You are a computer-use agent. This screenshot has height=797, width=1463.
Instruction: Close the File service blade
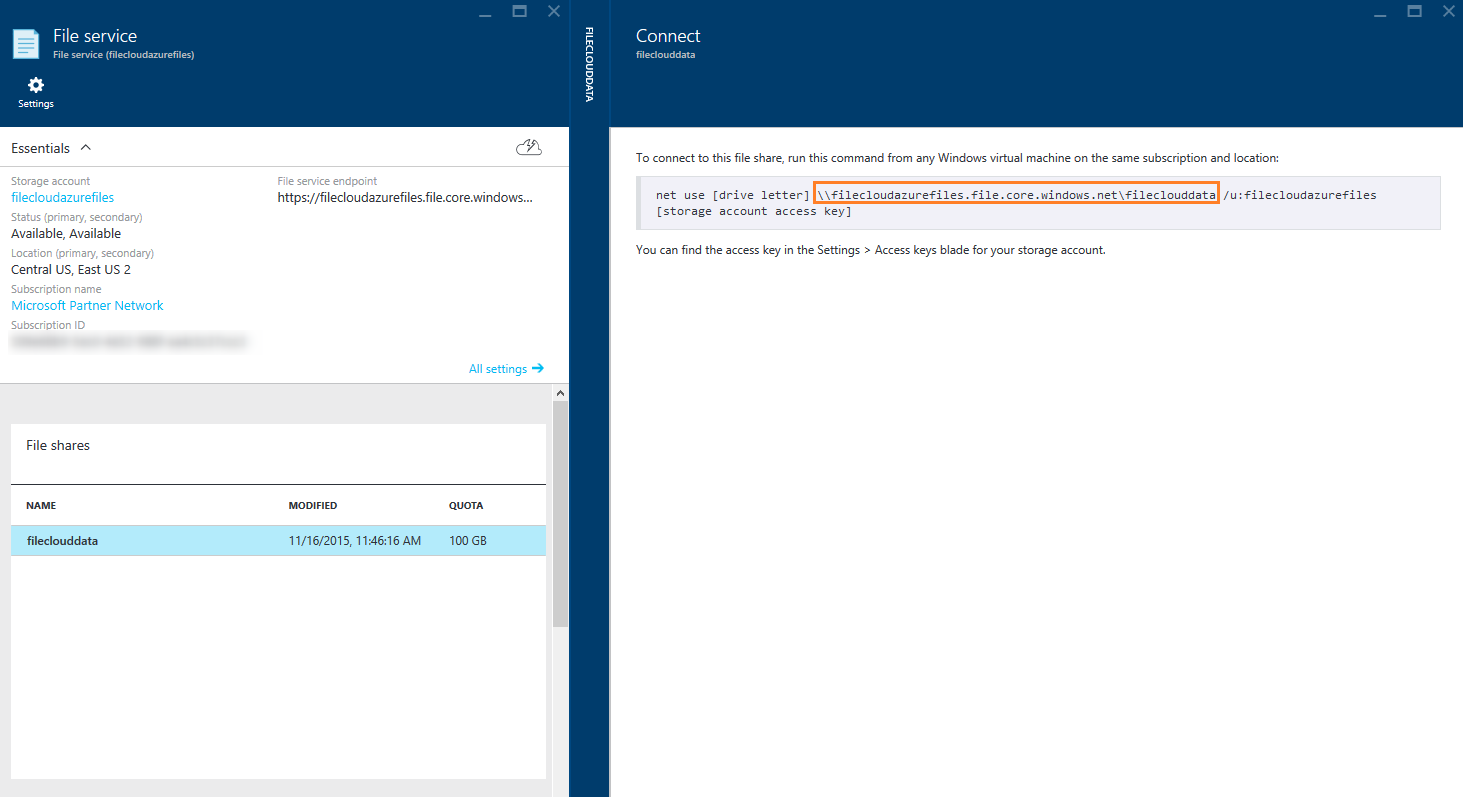click(554, 11)
